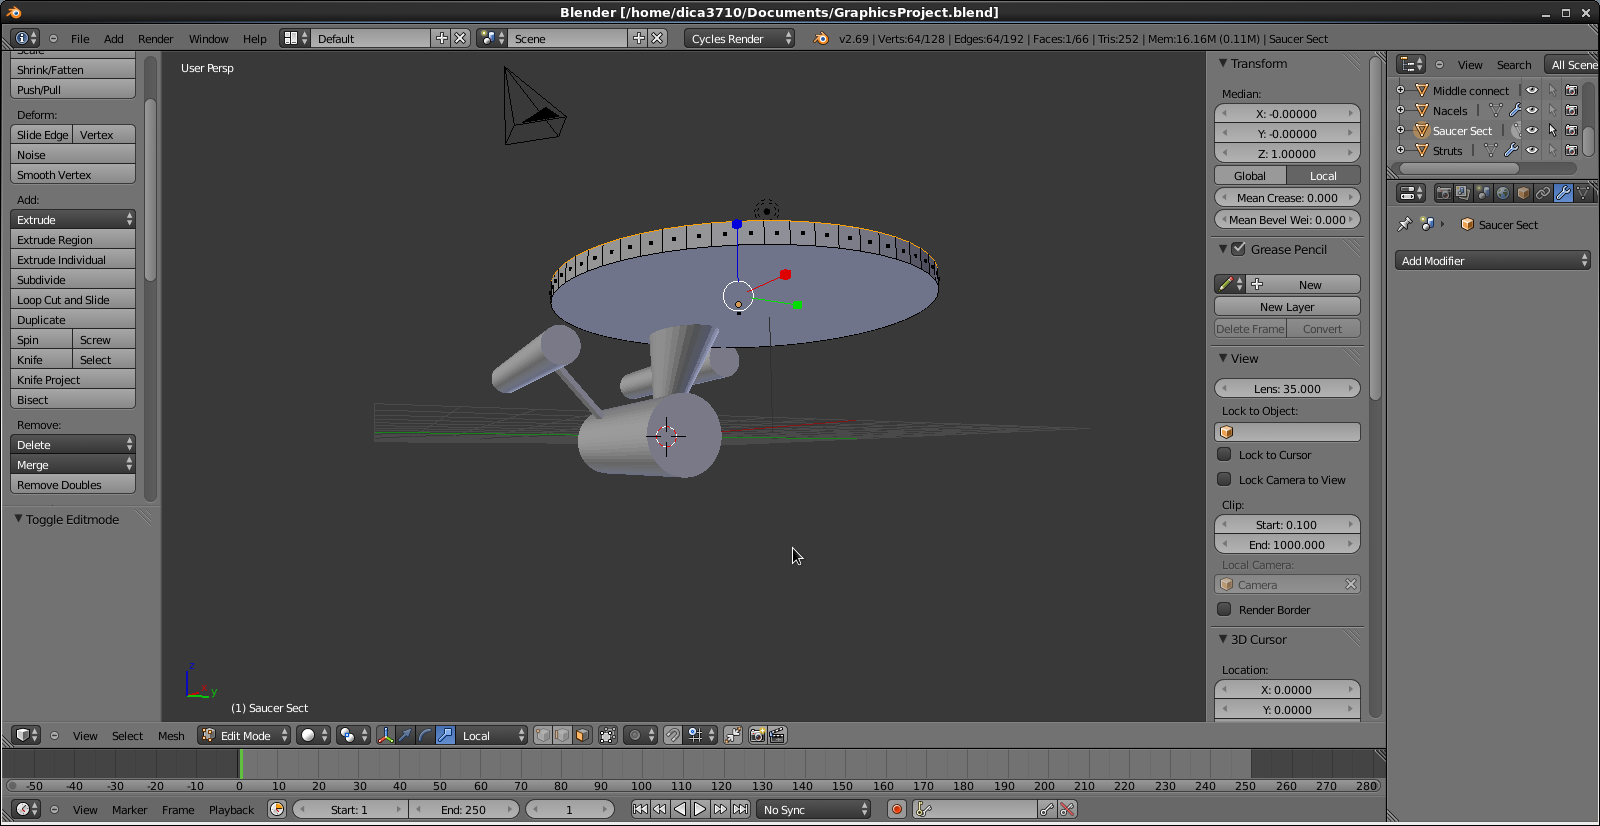Click the New Layer grease pencil button

[x=1287, y=307]
